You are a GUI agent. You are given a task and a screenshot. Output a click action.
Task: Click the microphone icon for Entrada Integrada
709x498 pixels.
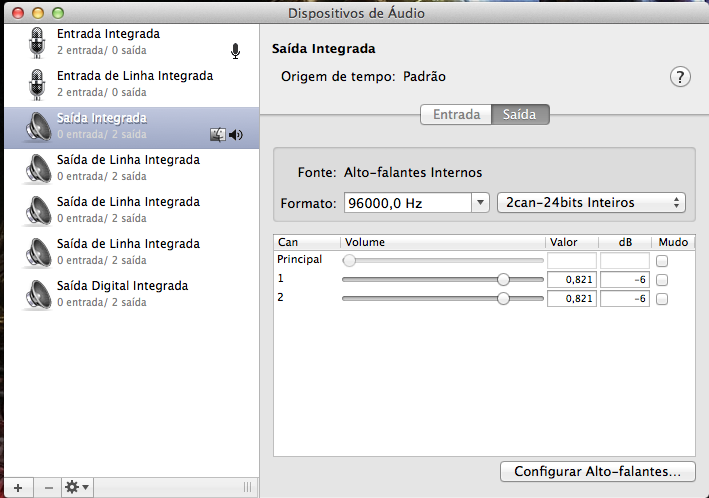tap(37, 43)
